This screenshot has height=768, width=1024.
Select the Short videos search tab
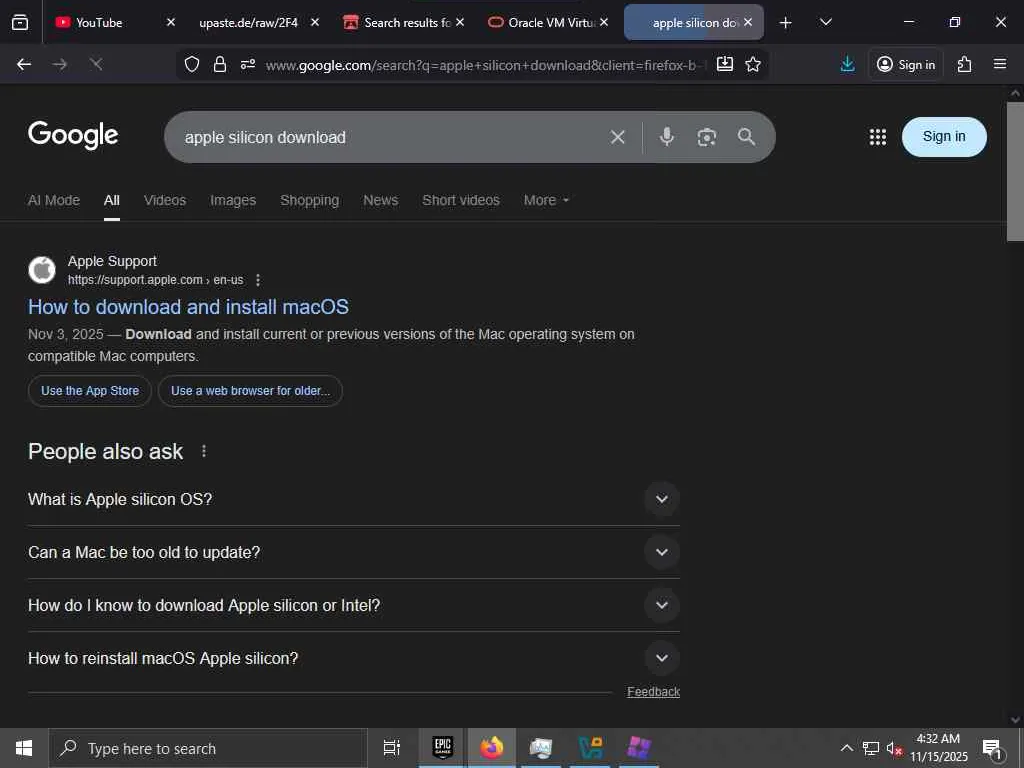point(460,200)
